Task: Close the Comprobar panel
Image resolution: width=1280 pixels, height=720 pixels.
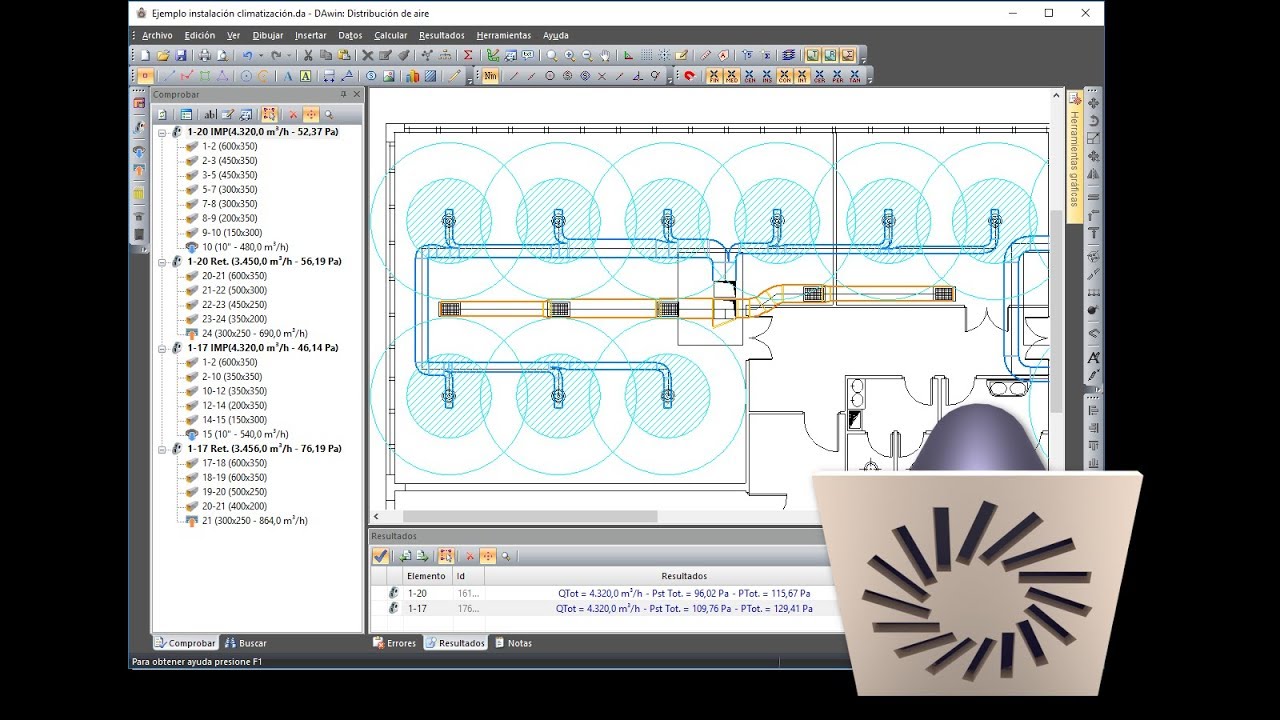Action: pyautogui.click(x=357, y=94)
